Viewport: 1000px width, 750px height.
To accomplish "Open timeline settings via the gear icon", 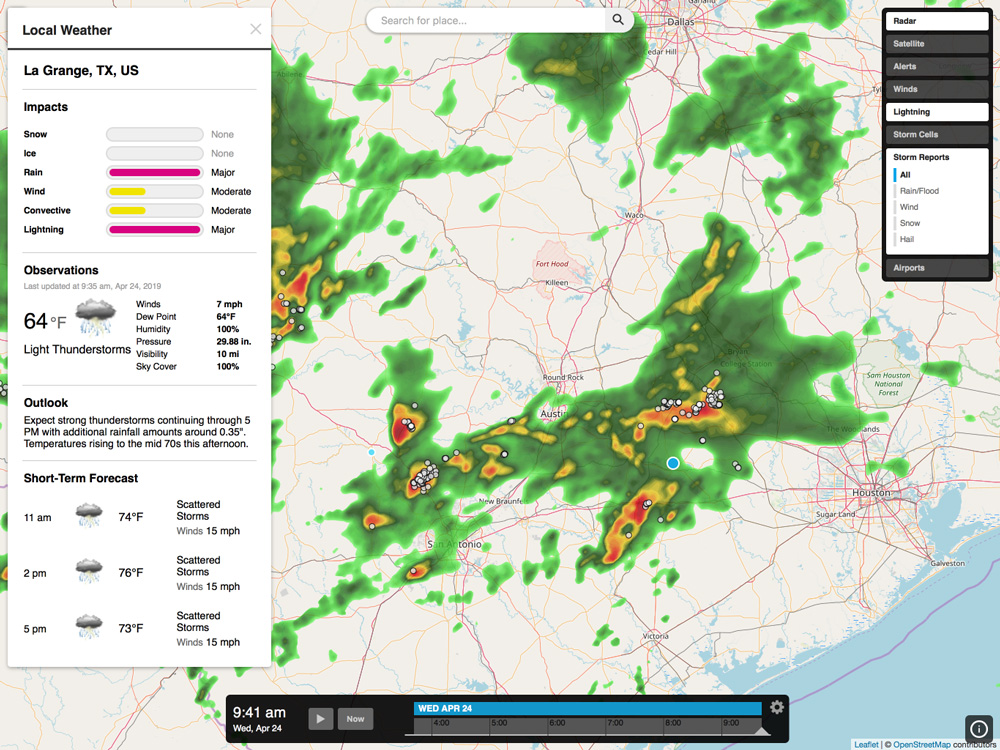I will click(x=778, y=707).
